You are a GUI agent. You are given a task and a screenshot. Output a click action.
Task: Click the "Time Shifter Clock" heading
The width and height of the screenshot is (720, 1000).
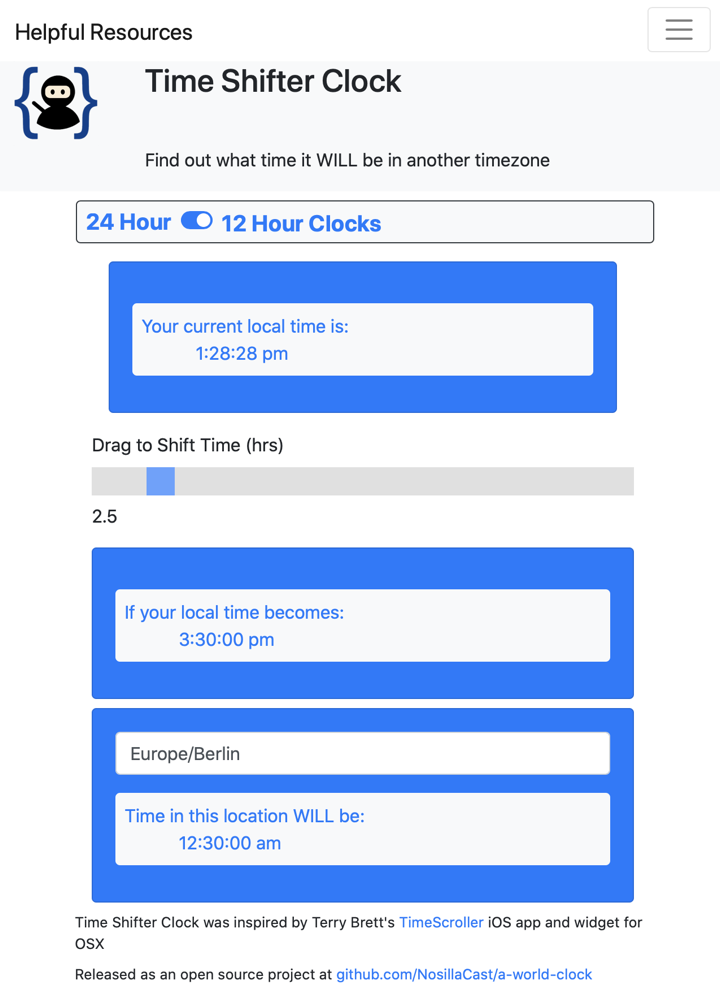pyautogui.click(x=273, y=81)
